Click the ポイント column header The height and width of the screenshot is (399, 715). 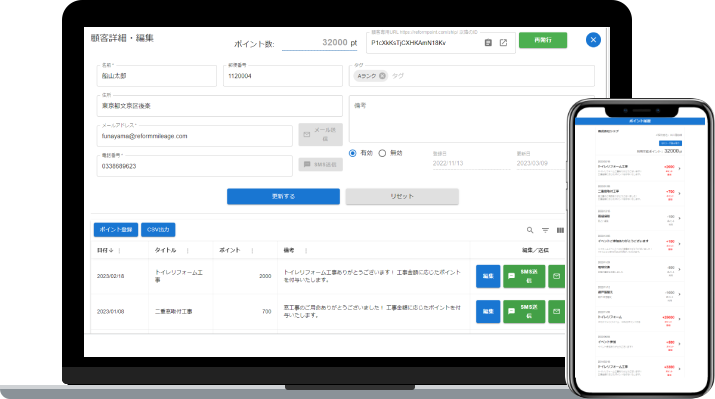pos(229,250)
